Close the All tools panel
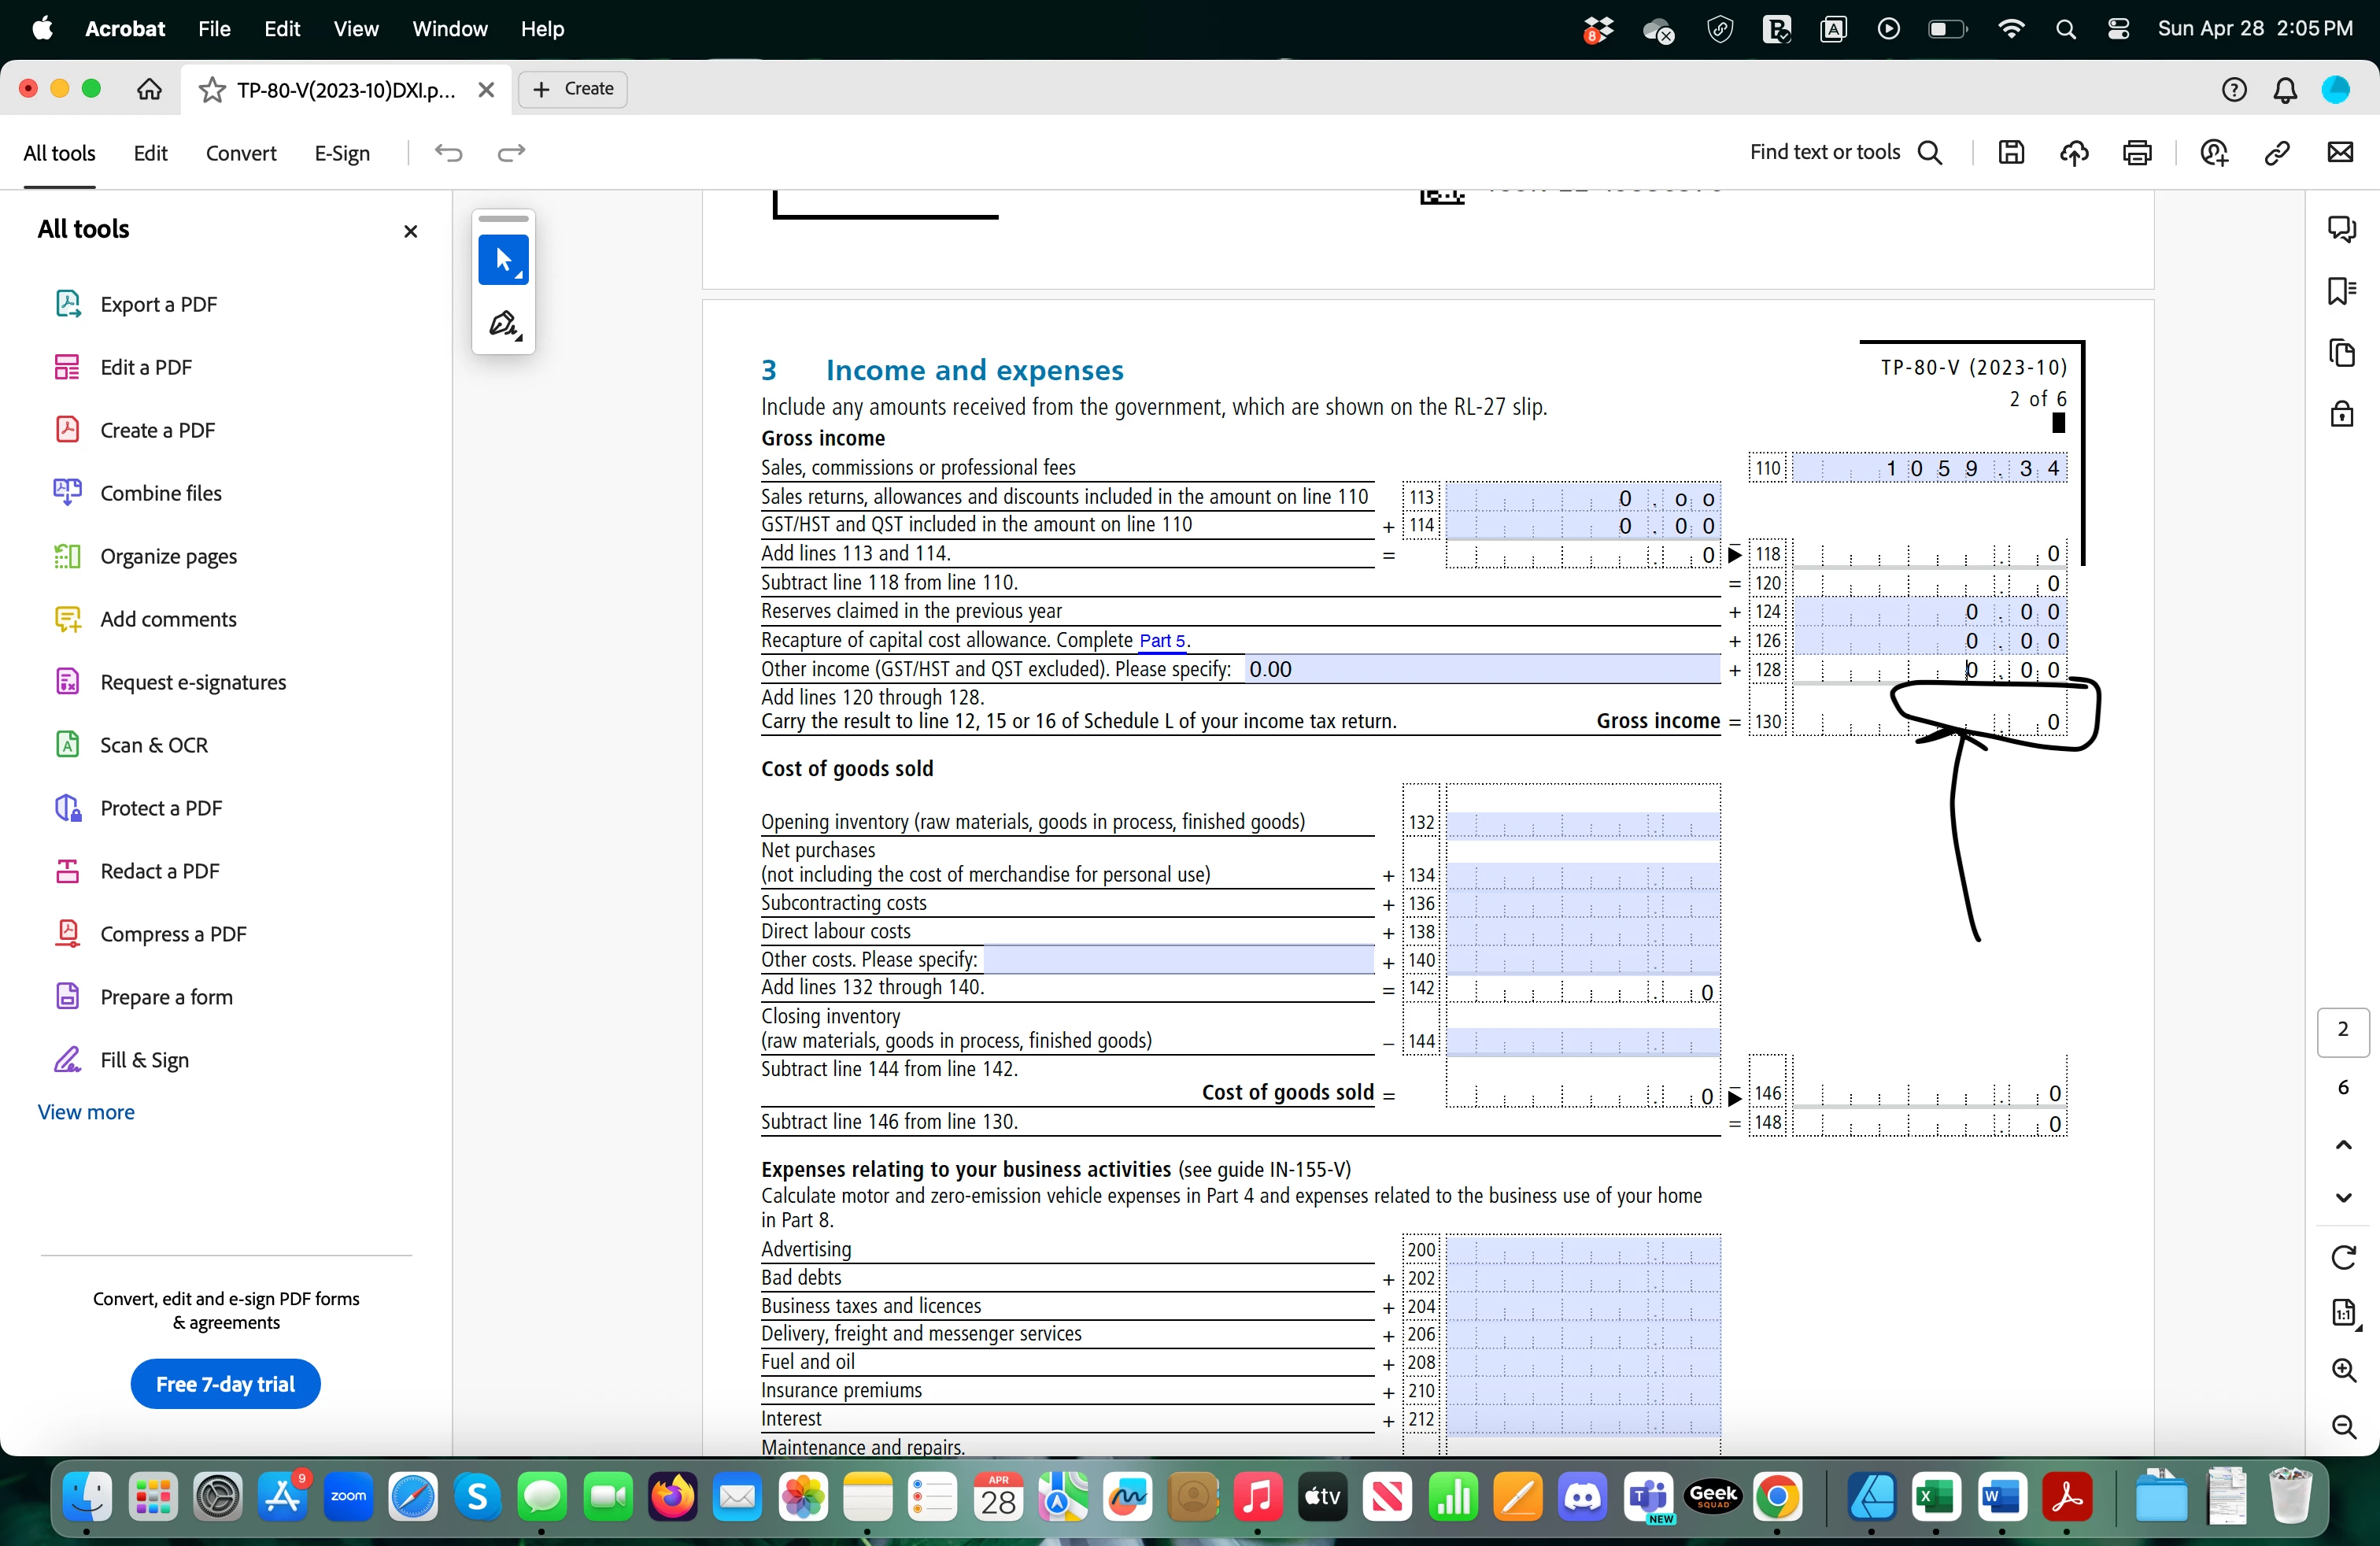This screenshot has width=2380, height=1546. [x=410, y=231]
